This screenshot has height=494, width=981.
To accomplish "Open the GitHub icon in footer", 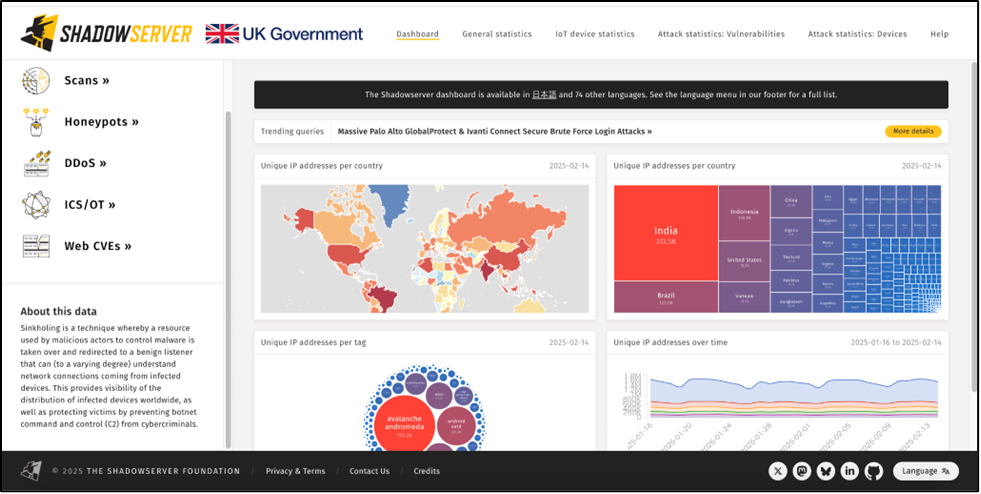I will pos(873,471).
